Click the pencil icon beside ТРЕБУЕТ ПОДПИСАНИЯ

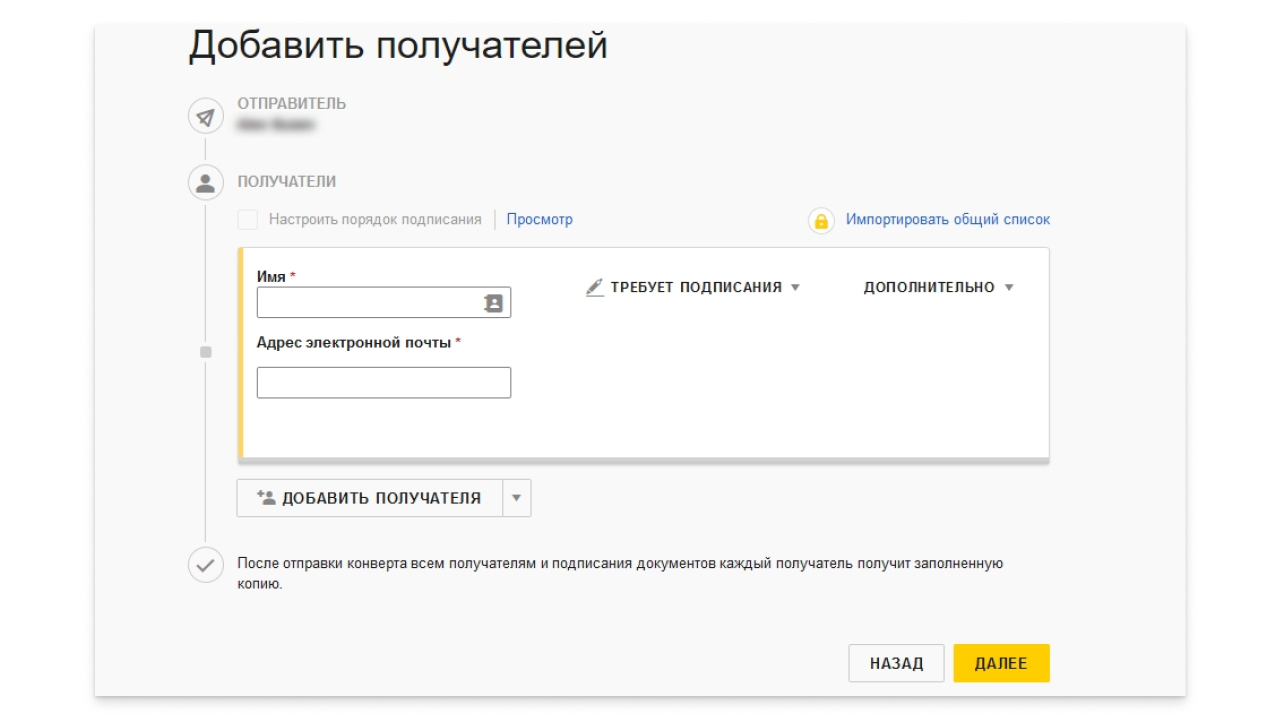(592, 285)
